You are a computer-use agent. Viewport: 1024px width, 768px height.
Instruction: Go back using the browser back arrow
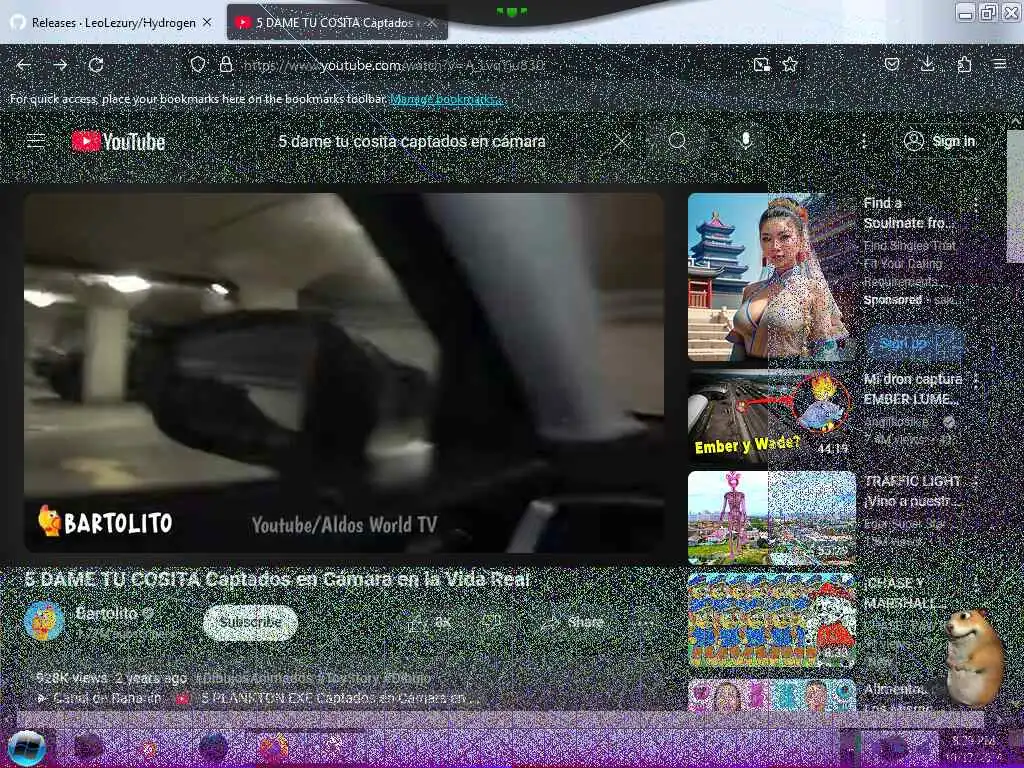[x=24, y=65]
